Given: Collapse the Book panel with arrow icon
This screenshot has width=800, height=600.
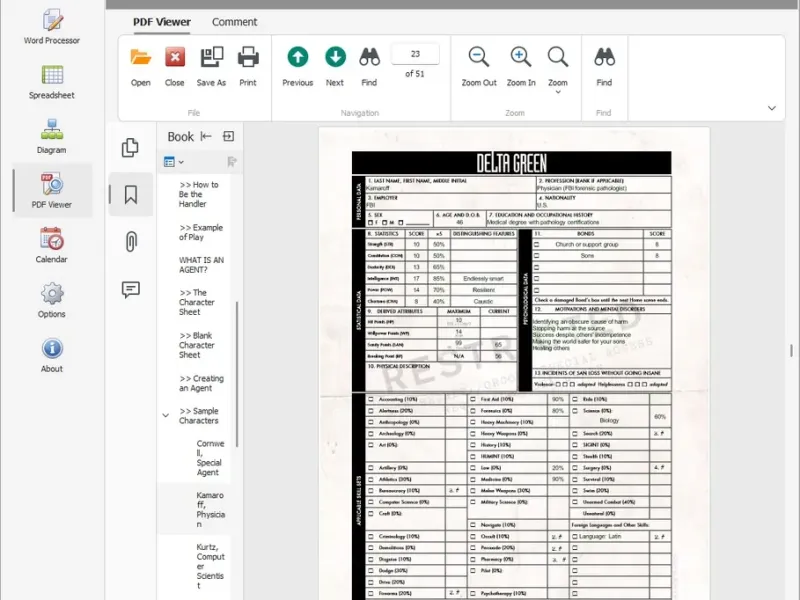Looking at the screenshot, I should pyautogui.click(x=206, y=136).
